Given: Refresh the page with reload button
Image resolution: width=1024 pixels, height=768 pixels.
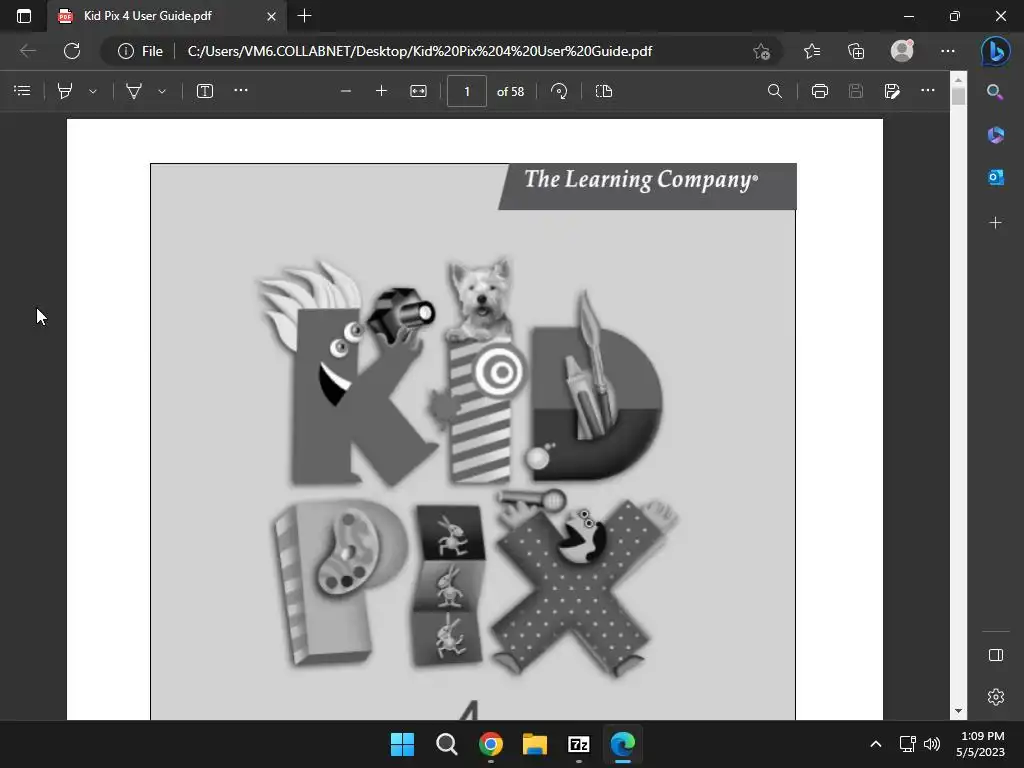Looking at the screenshot, I should tap(72, 51).
